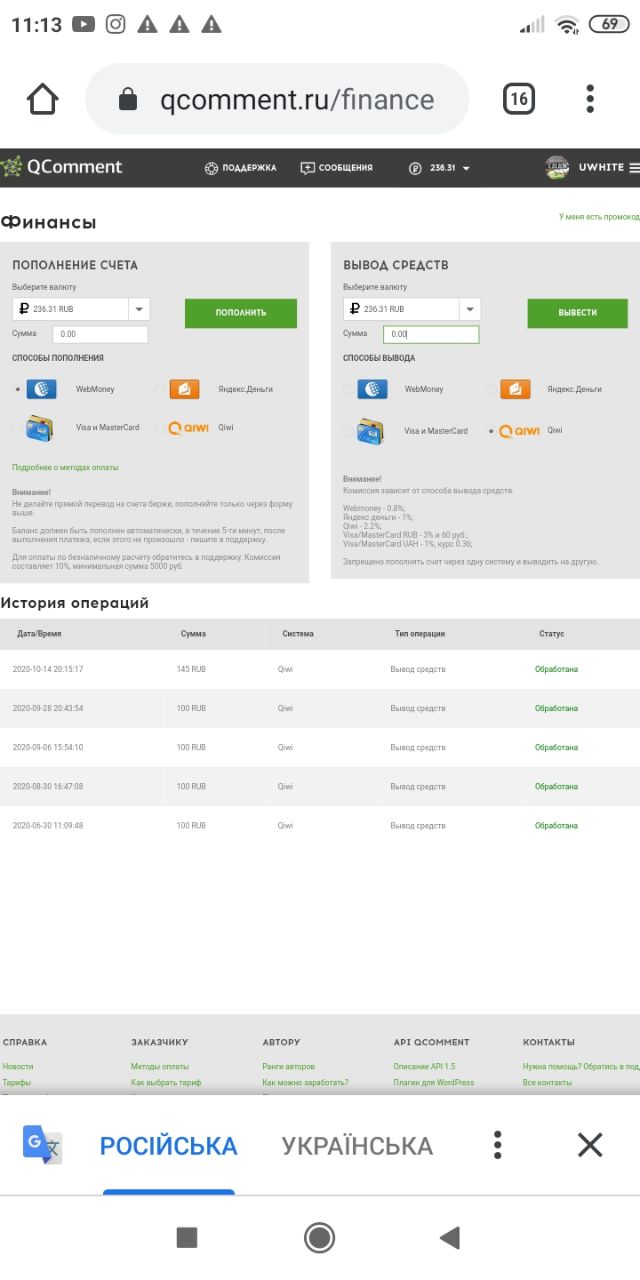The height and width of the screenshot is (1280, 640).
Task: Switch translate bar to Російська tab
Action: [x=168, y=1146]
